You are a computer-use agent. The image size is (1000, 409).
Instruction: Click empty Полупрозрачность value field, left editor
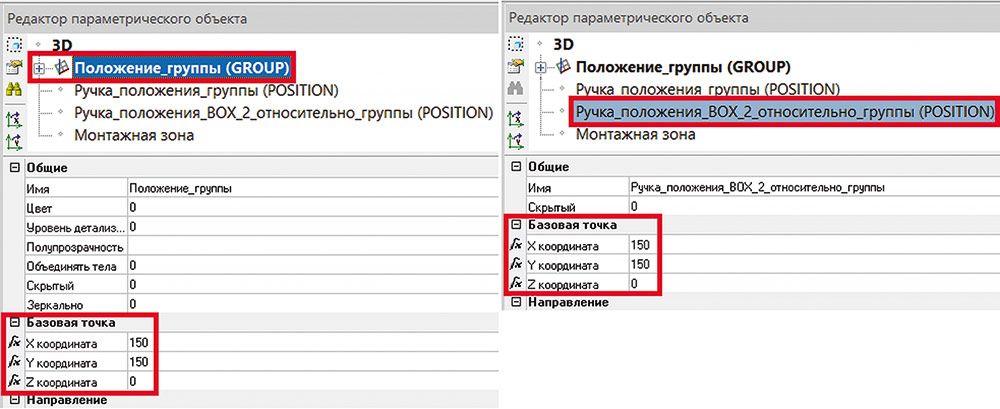[x=311, y=246]
